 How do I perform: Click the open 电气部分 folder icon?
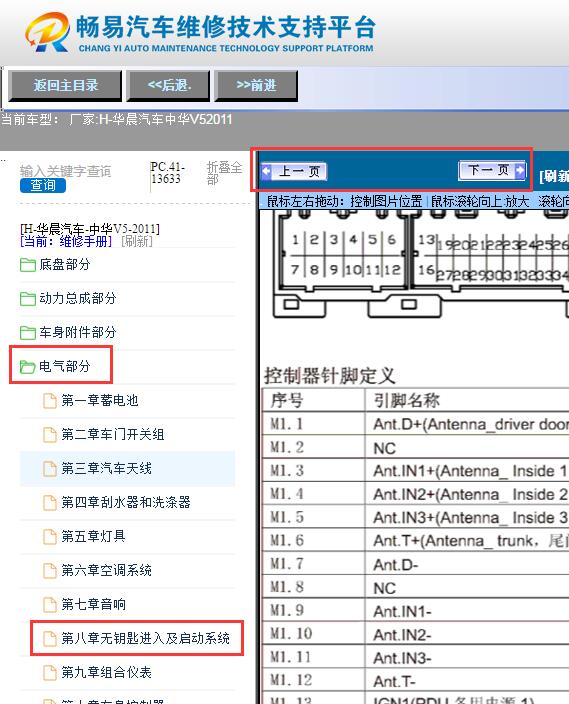(x=28, y=367)
